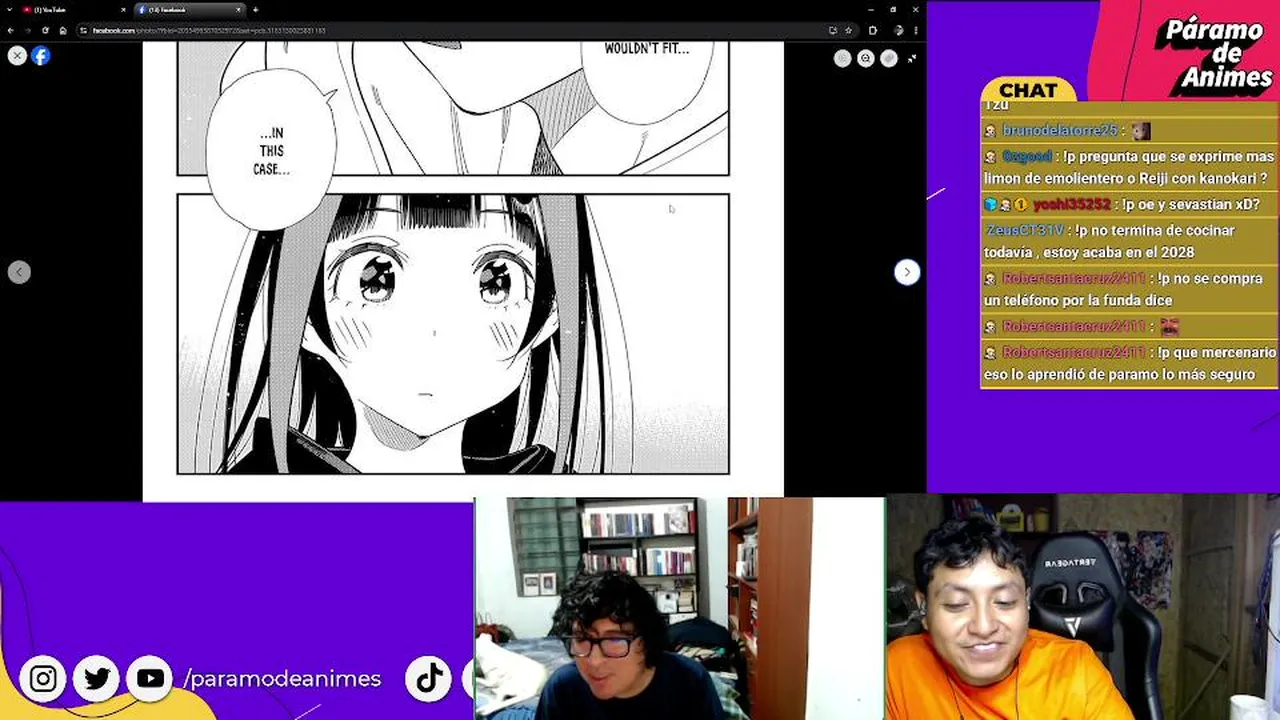Open site information icon in address bar
The height and width of the screenshot is (720, 1280).
pos(84,30)
